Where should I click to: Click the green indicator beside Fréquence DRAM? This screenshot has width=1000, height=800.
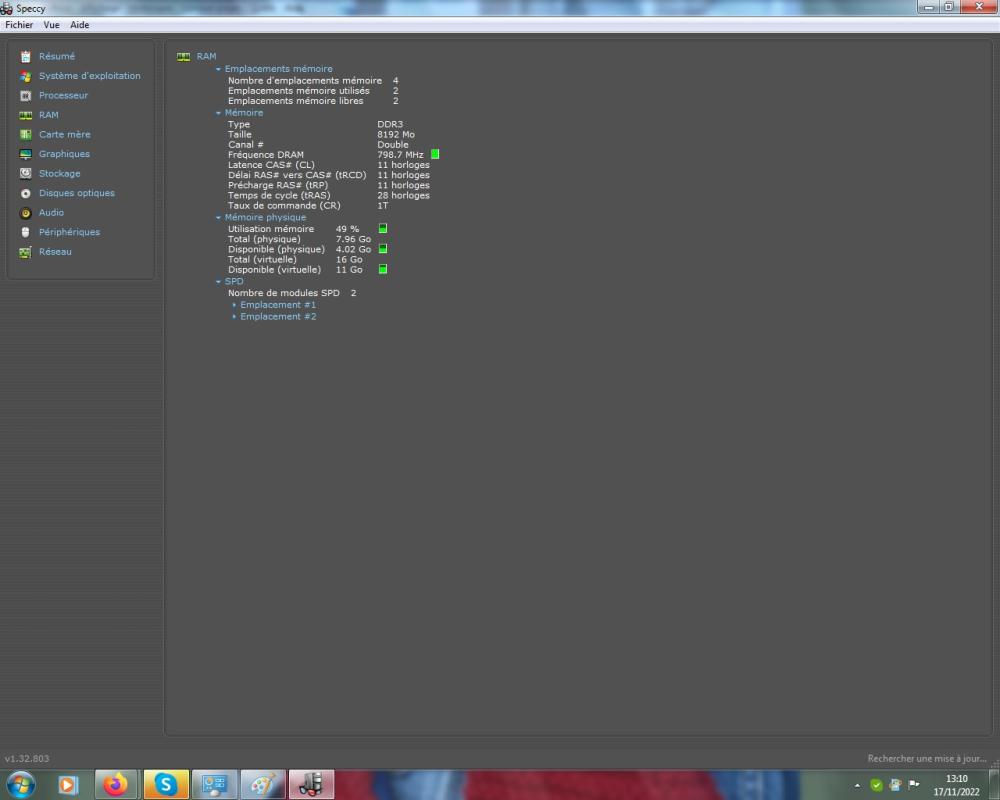pyautogui.click(x=435, y=154)
